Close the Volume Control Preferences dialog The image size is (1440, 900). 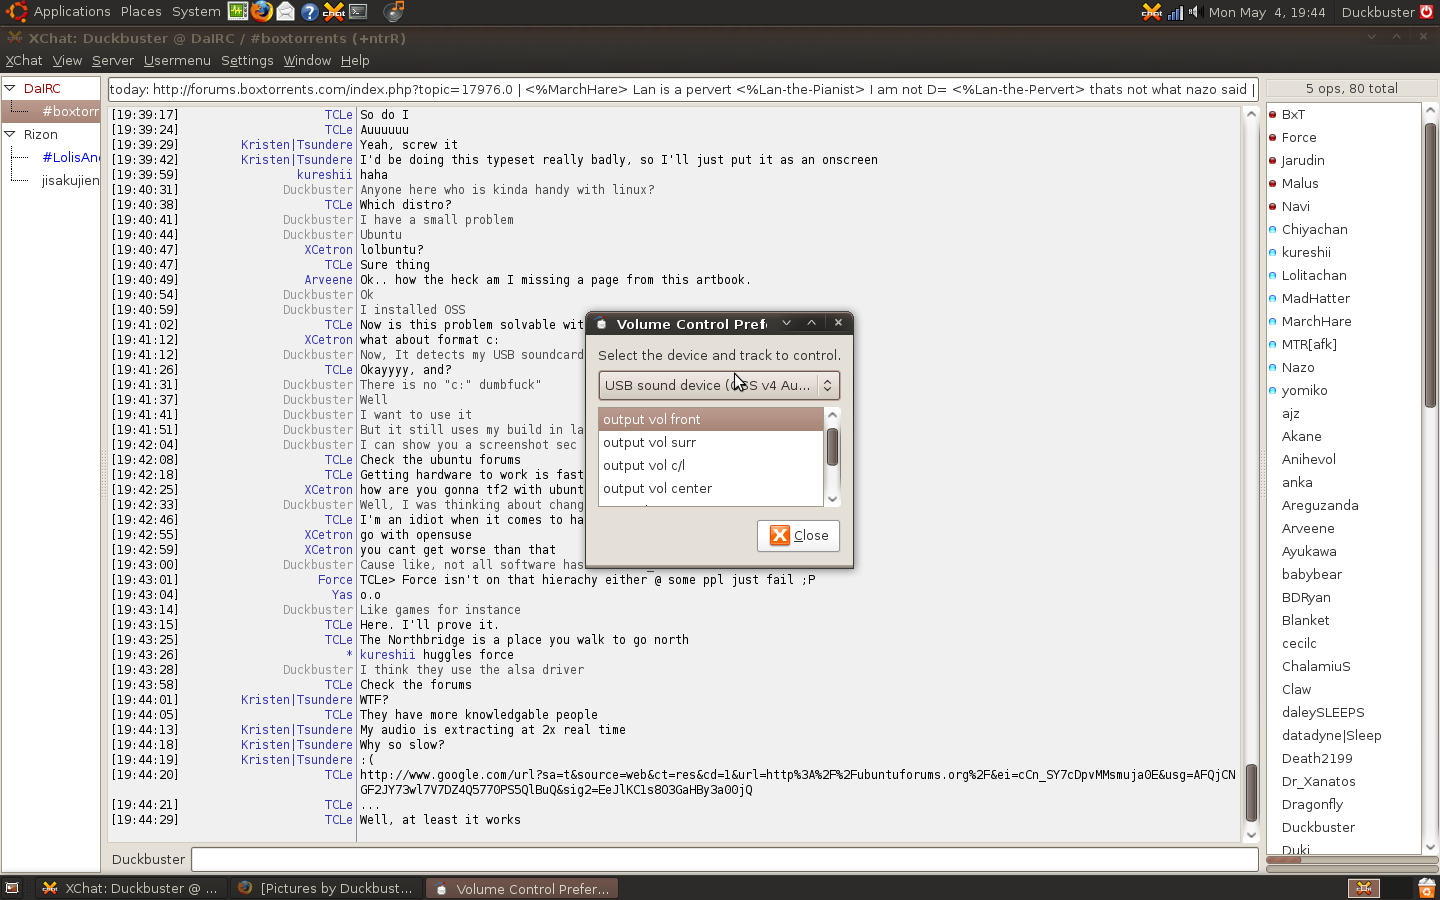click(798, 536)
